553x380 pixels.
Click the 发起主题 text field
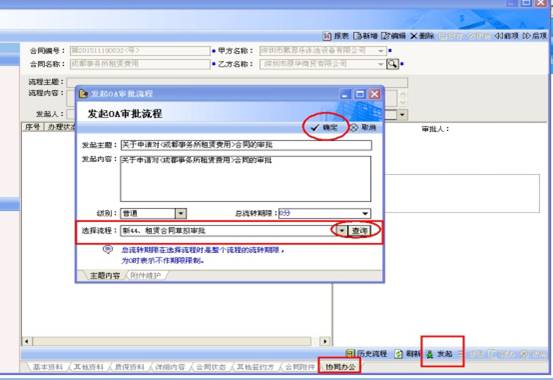tap(246, 145)
